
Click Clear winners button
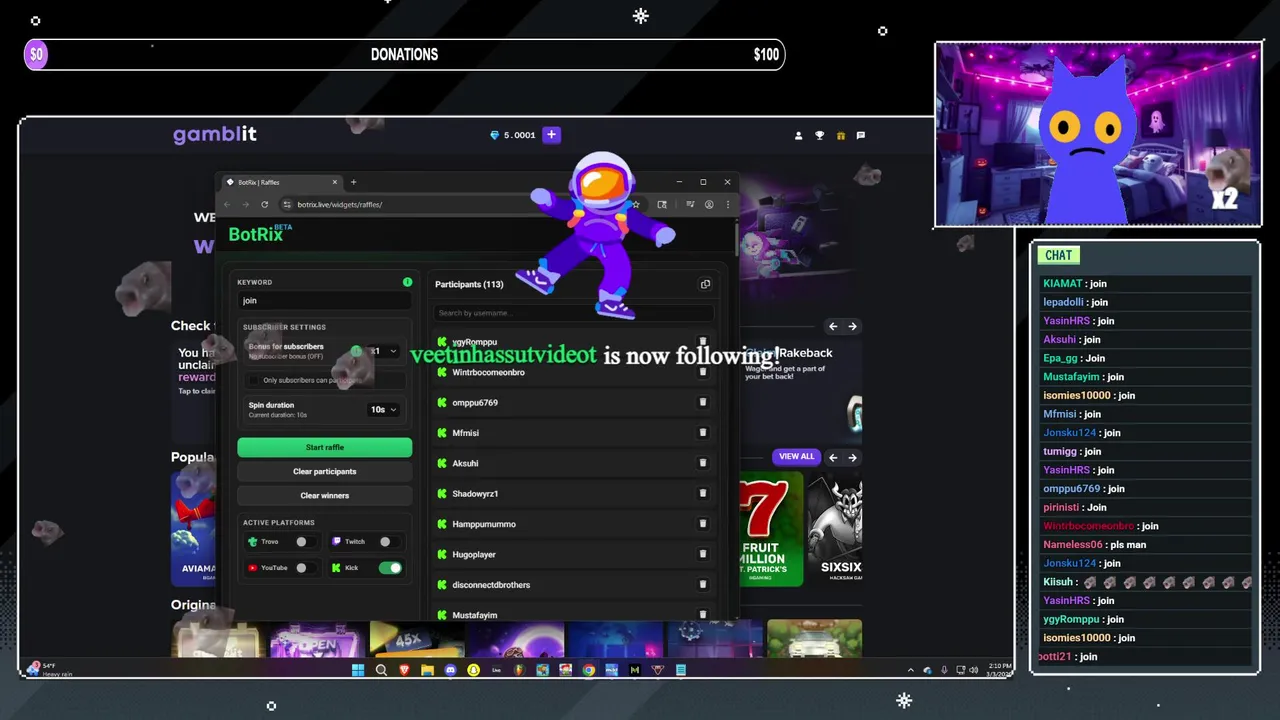(325, 495)
